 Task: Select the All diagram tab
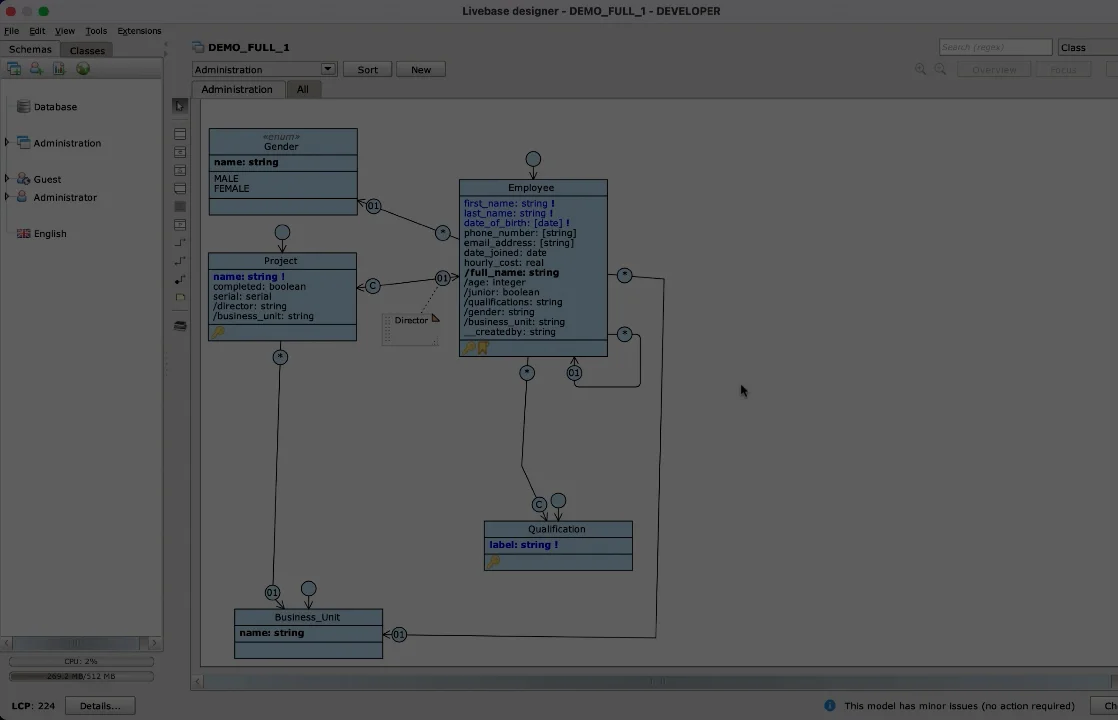303,89
